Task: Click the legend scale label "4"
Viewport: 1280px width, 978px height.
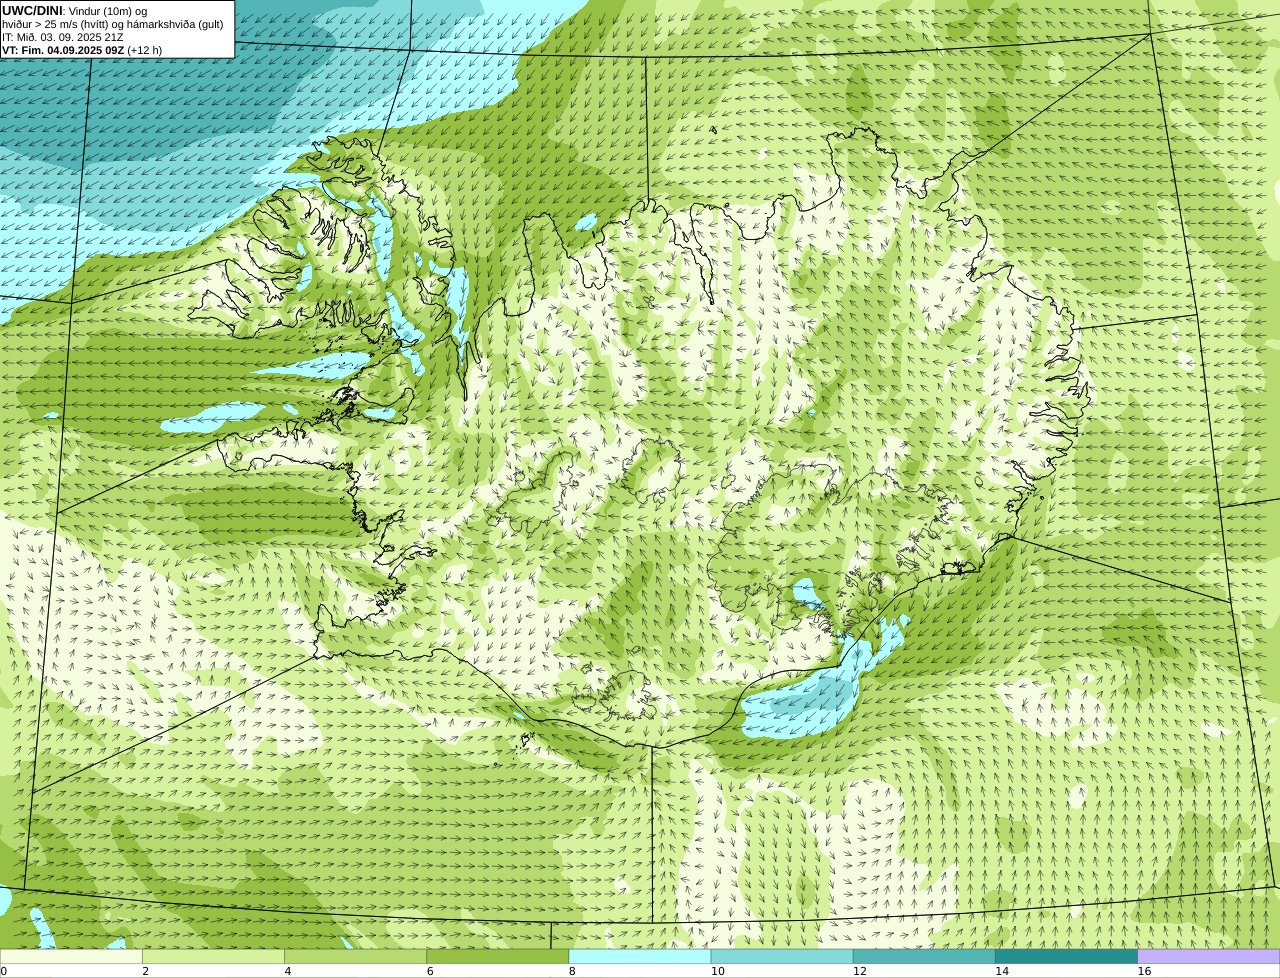Action: (287, 971)
